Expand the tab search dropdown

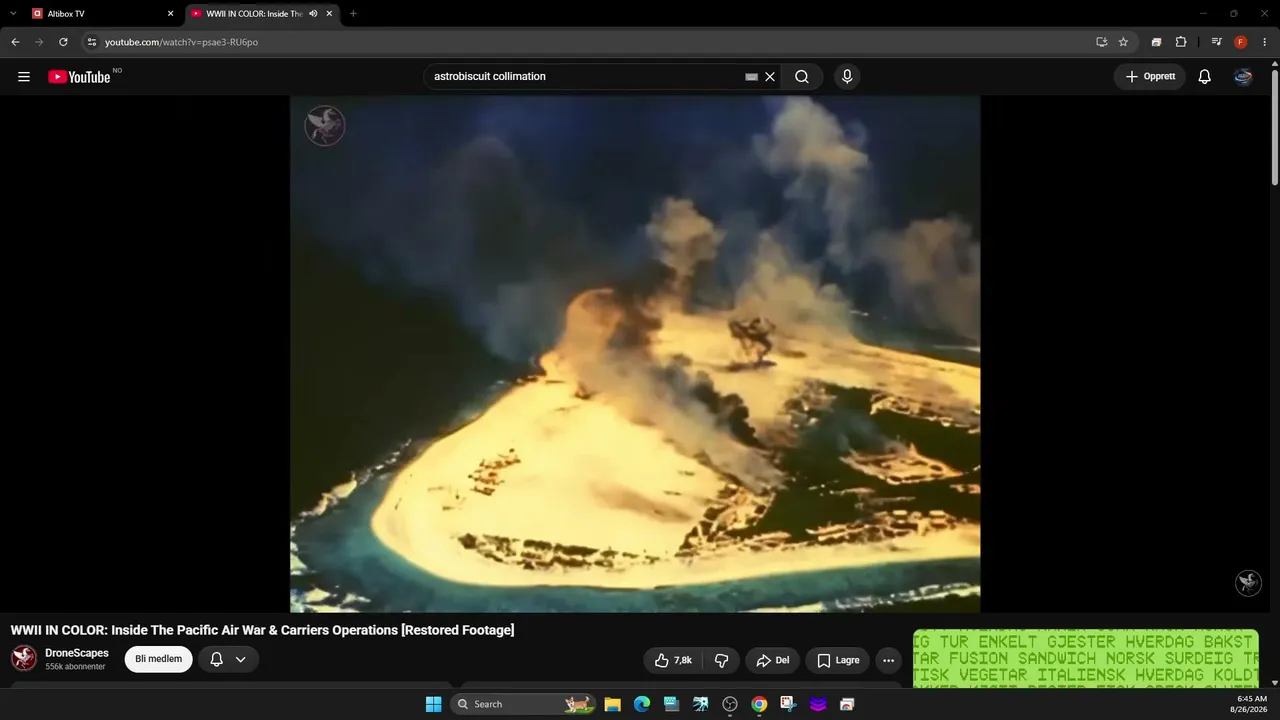(13, 14)
